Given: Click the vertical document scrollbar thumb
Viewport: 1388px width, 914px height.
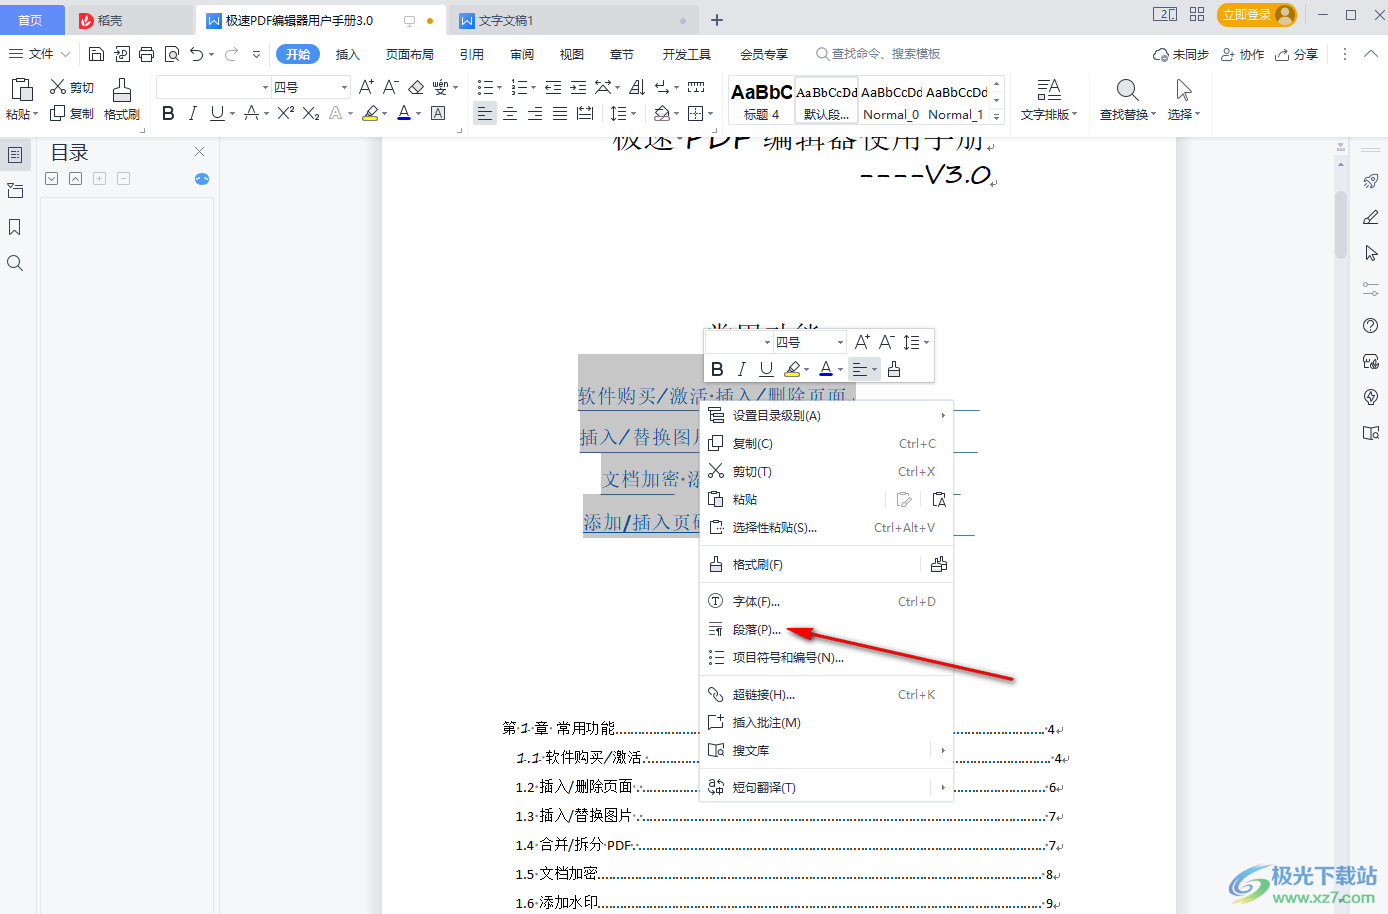Looking at the screenshot, I should [x=1341, y=224].
